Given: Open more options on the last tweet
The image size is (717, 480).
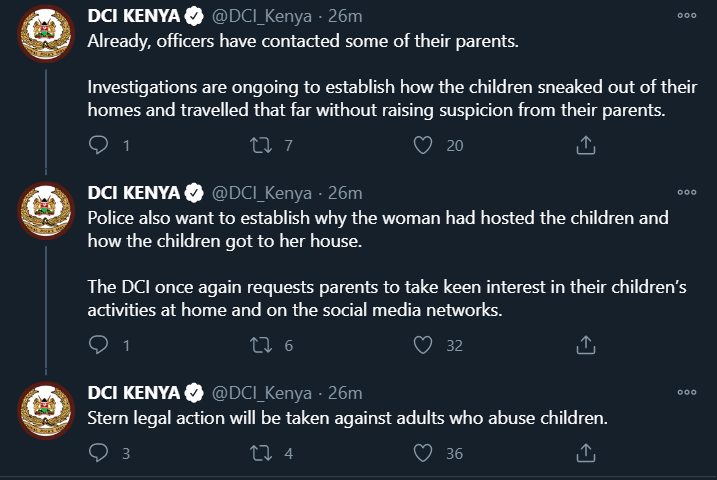Looking at the screenshot, I should (x=687, y=392).
